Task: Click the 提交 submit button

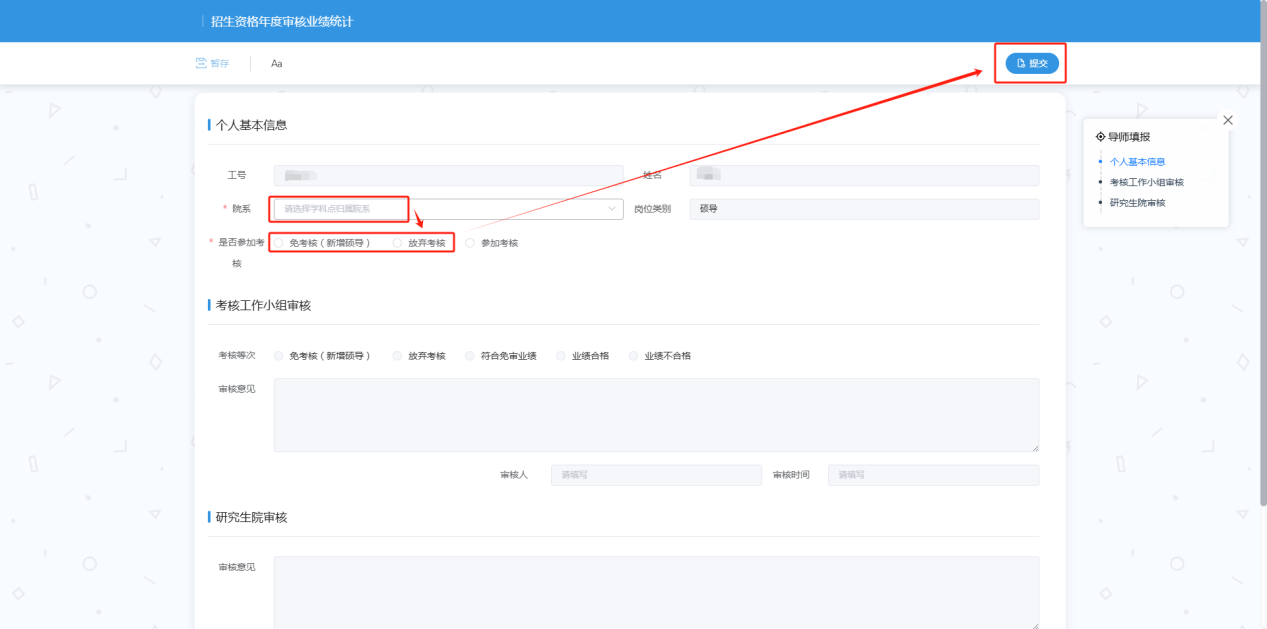Action: click(x=1031, y=63)
